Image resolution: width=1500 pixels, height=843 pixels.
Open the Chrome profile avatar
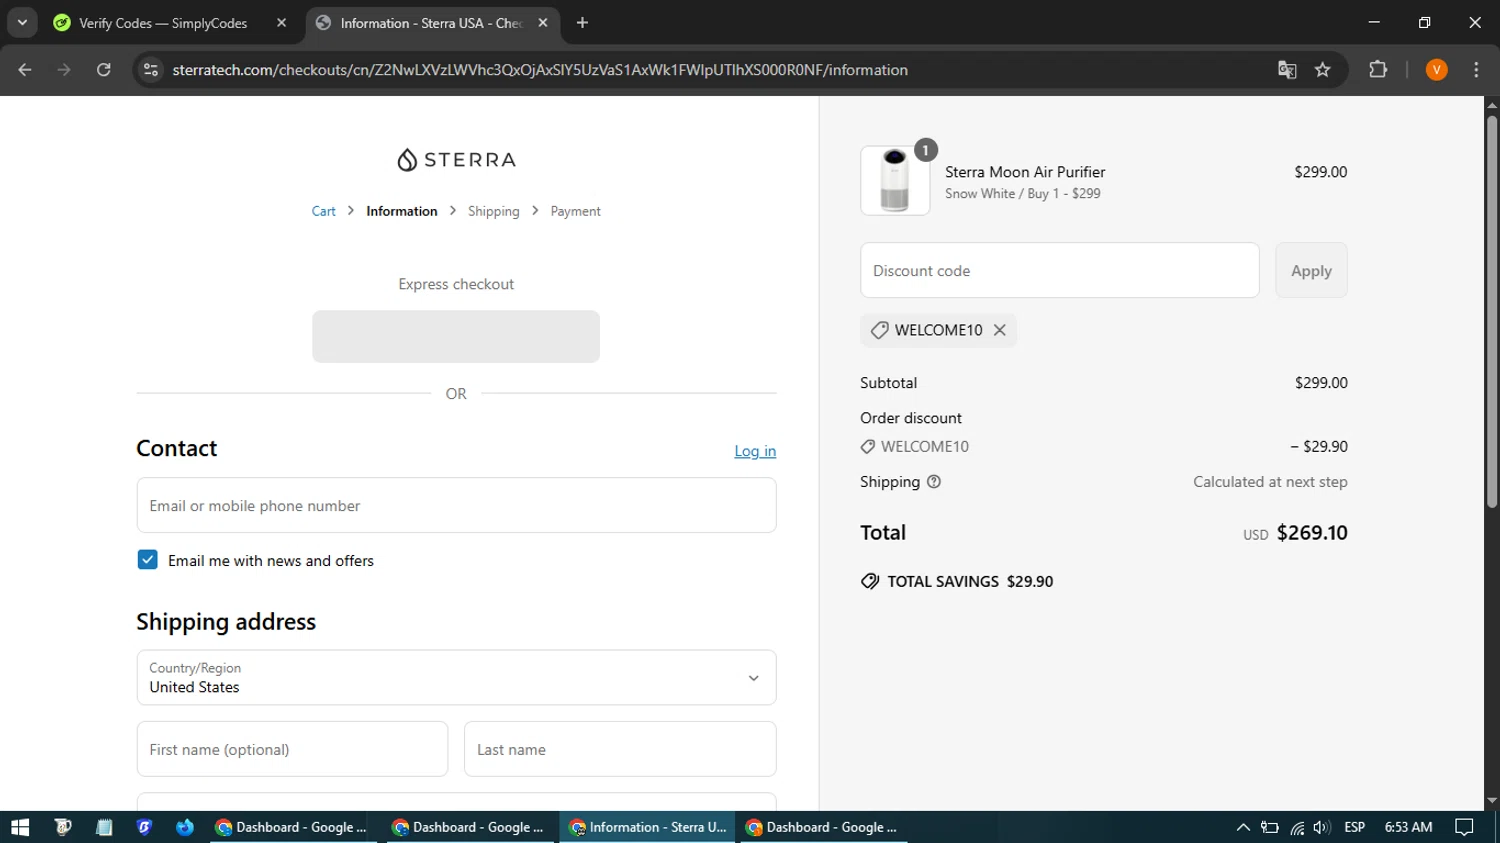coord(1437,70)
